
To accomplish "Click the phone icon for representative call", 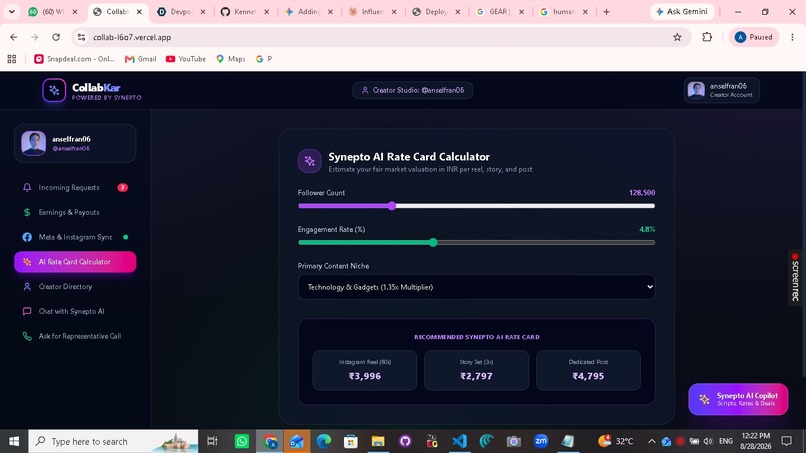I will click(27, 336).
